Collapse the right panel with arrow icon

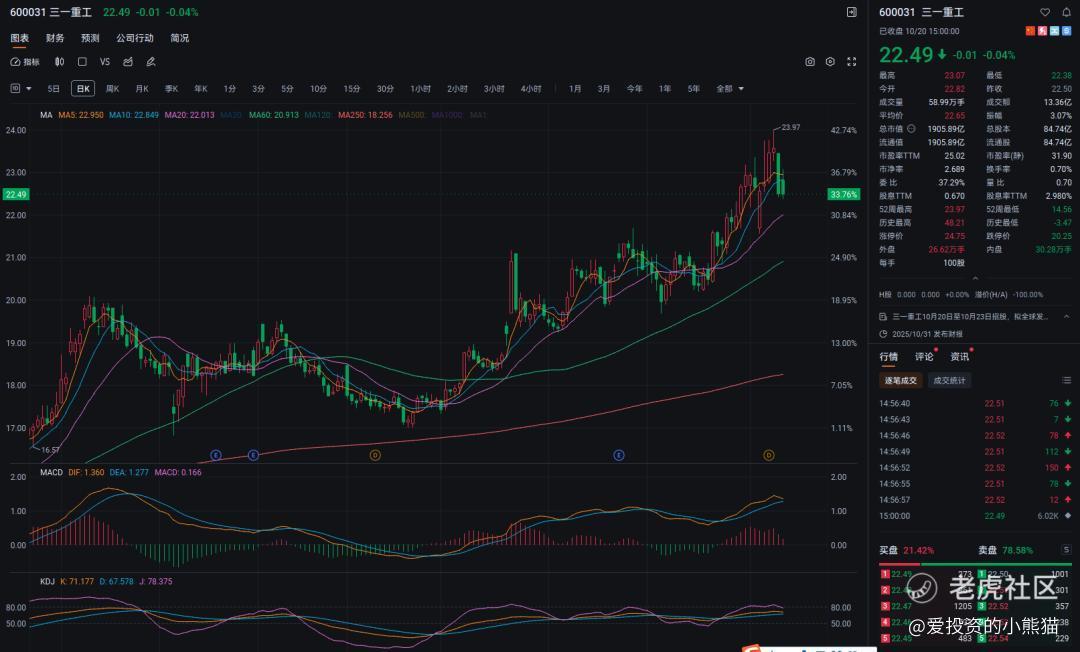tap(852, 12)
